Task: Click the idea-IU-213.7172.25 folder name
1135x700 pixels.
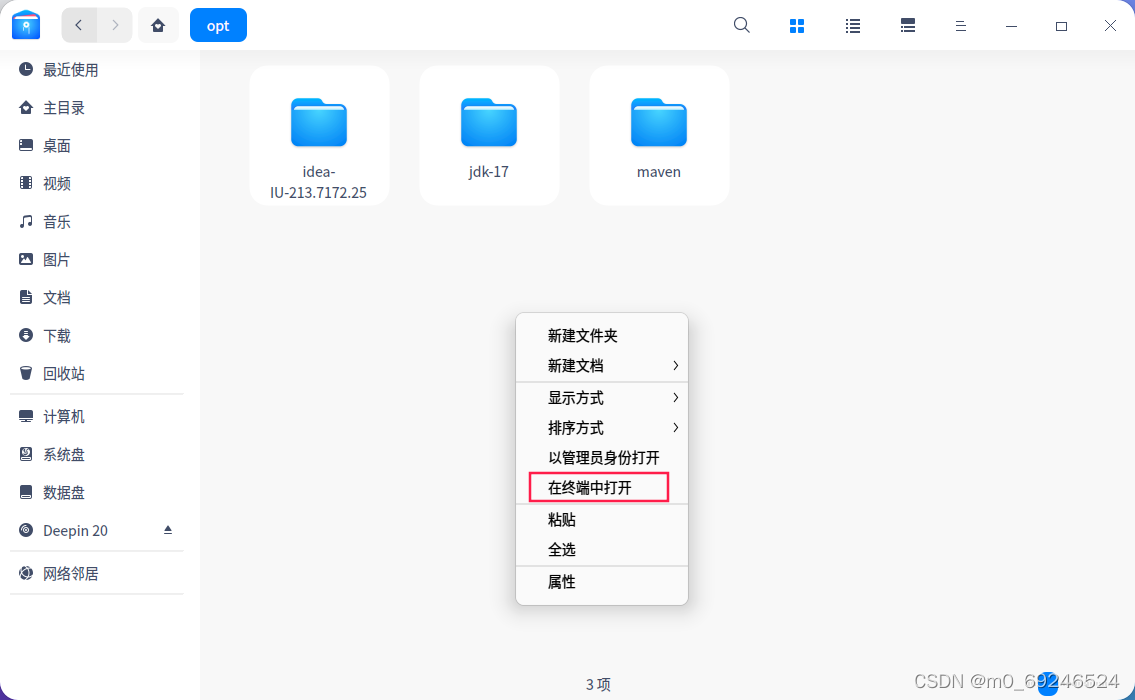Action: (318, 182)
